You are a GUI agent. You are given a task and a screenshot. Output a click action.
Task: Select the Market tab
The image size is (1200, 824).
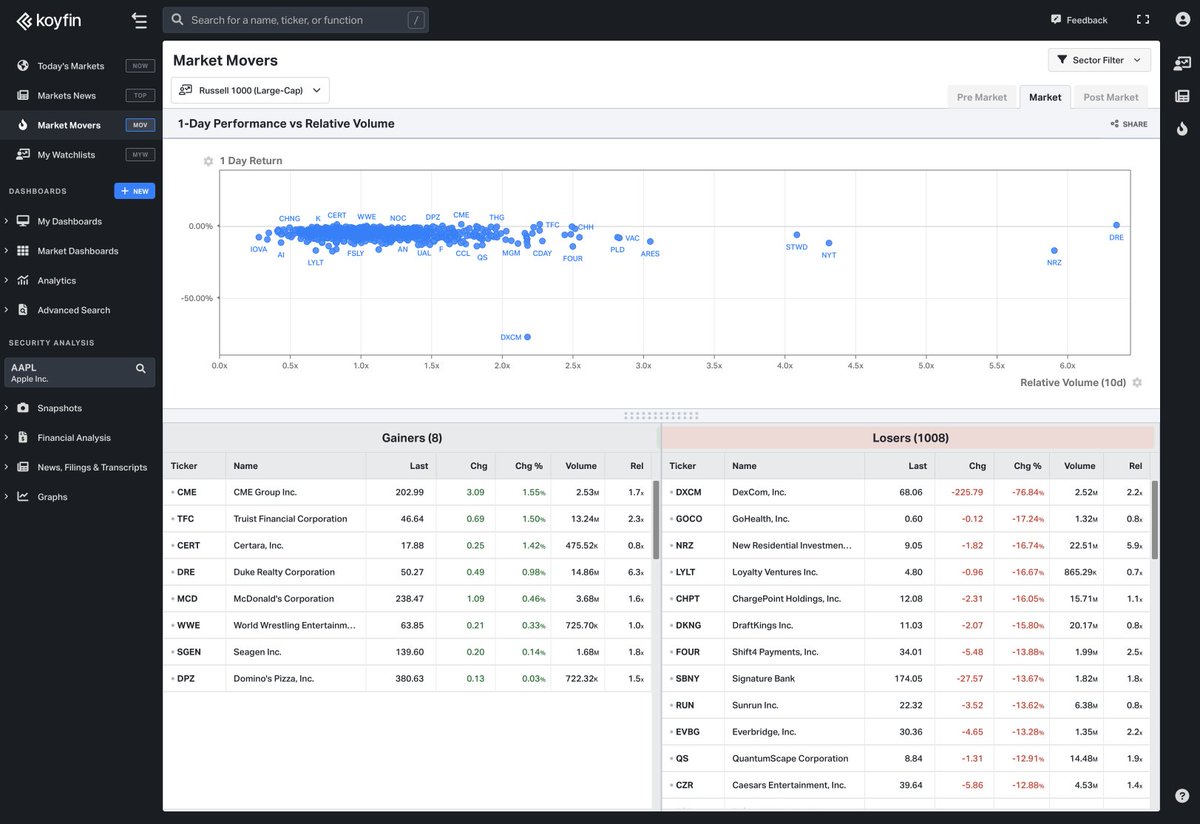tap(1045, 97)
